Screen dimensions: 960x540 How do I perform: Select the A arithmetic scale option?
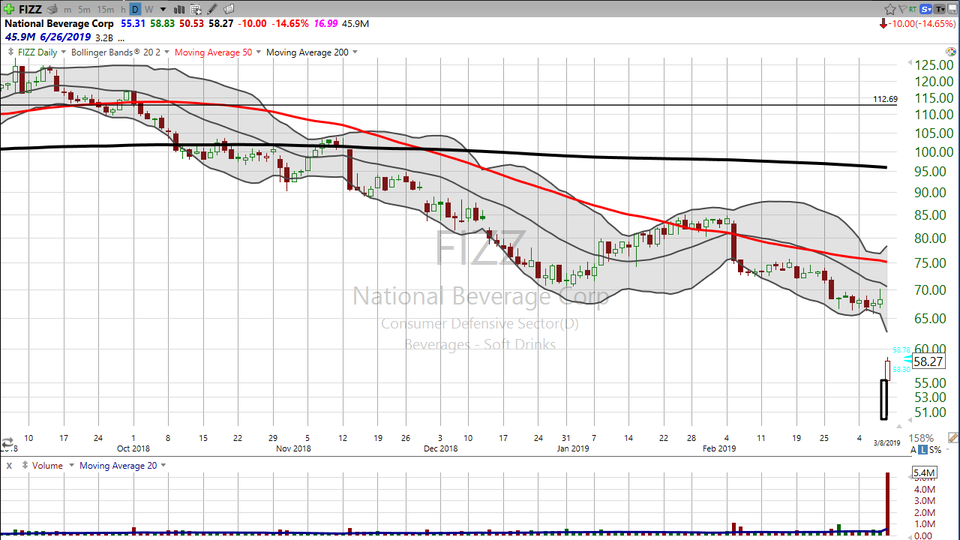(x=914, y=450)
